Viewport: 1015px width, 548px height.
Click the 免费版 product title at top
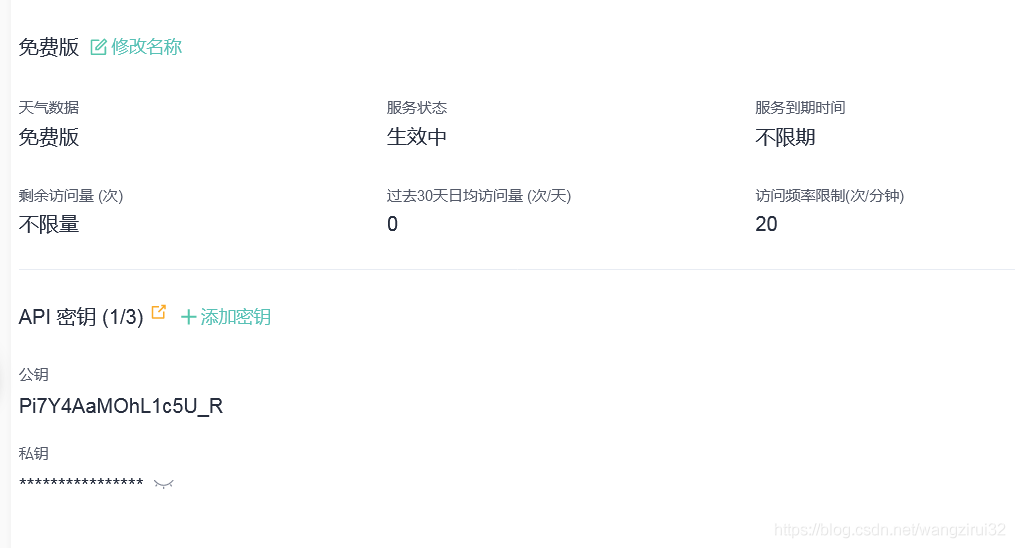click(x=49, y=47)
